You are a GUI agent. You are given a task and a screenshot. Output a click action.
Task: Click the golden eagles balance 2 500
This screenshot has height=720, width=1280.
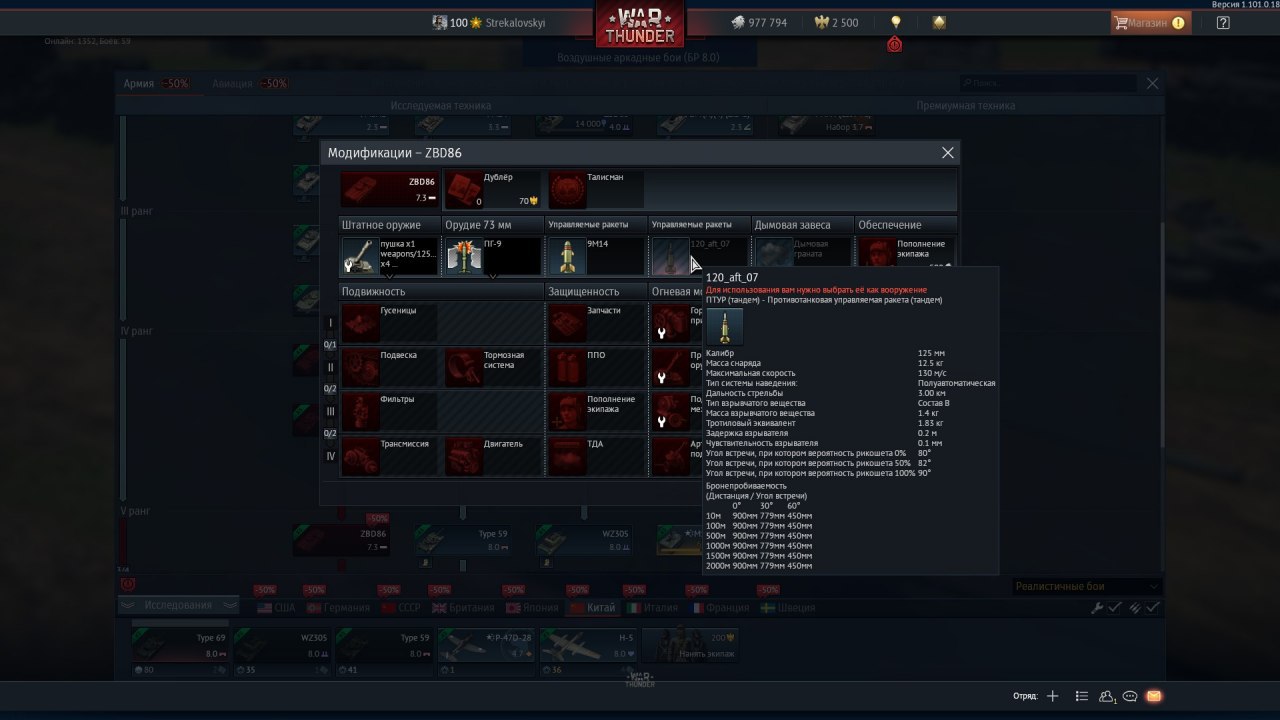coord(838,22)
